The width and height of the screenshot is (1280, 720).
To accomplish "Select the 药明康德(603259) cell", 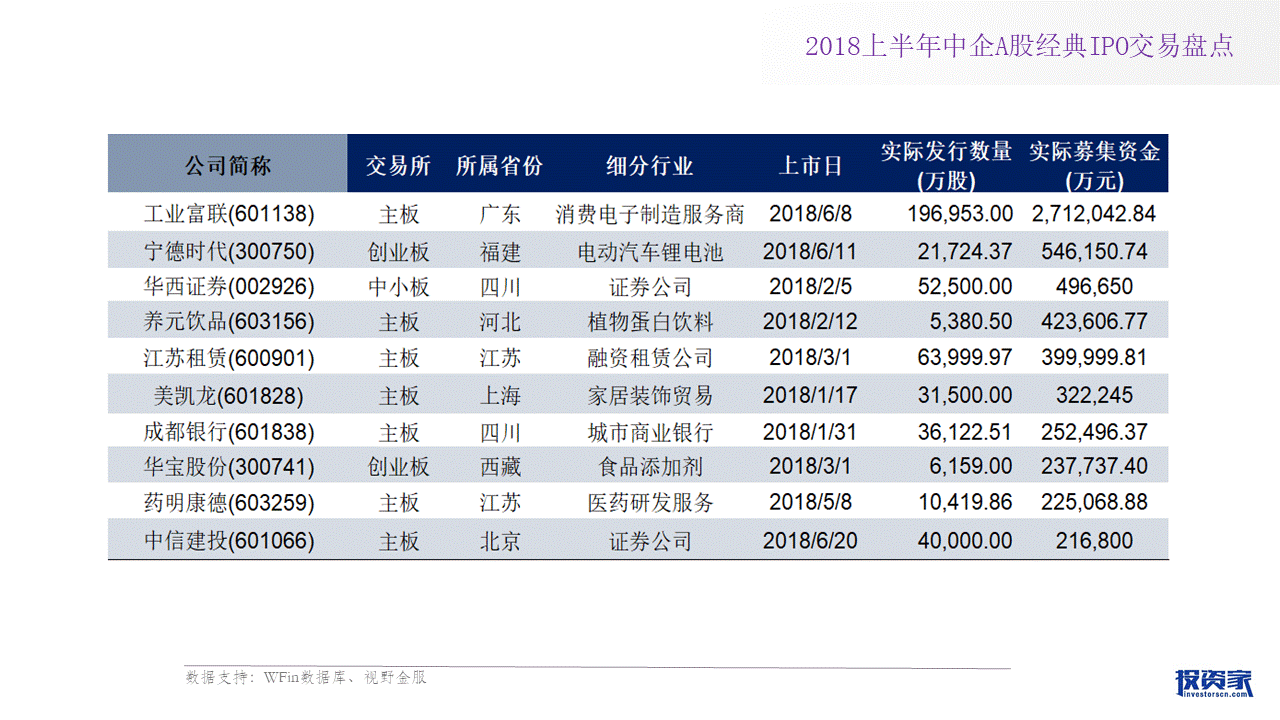I will point(229,502).
